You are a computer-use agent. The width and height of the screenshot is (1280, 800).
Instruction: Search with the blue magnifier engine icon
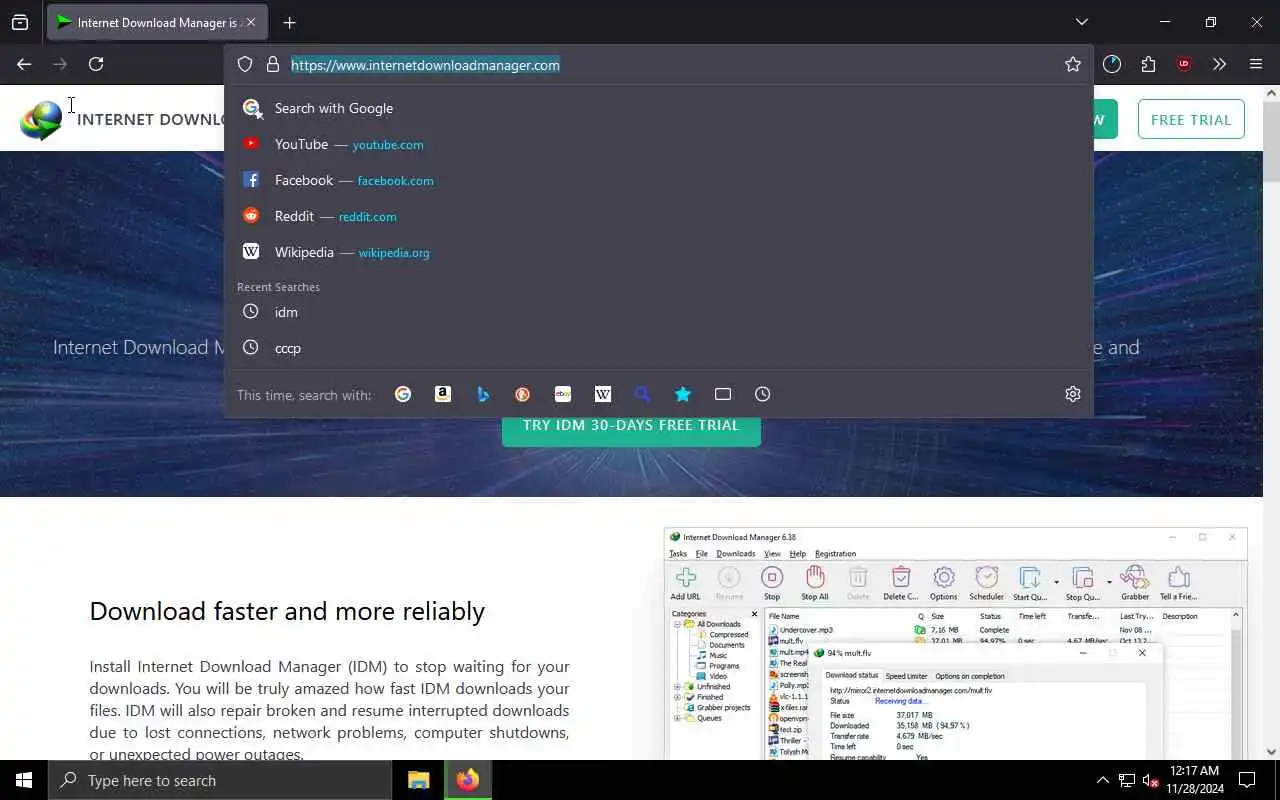click(643, 394)
